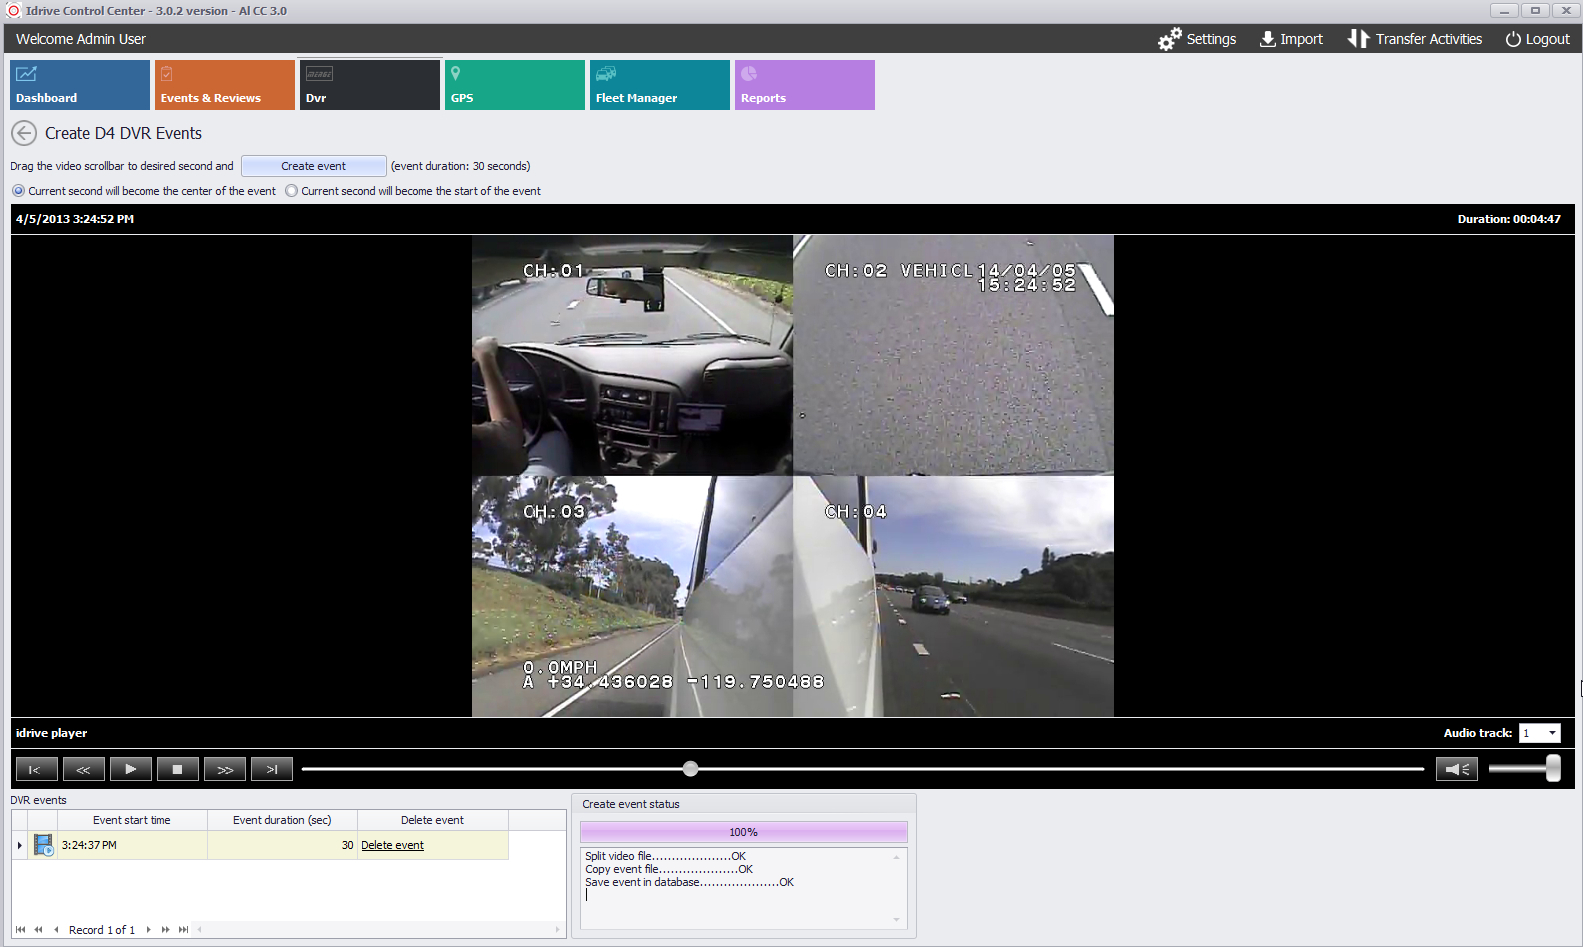Stop the video playback

(x=177, y=769)
